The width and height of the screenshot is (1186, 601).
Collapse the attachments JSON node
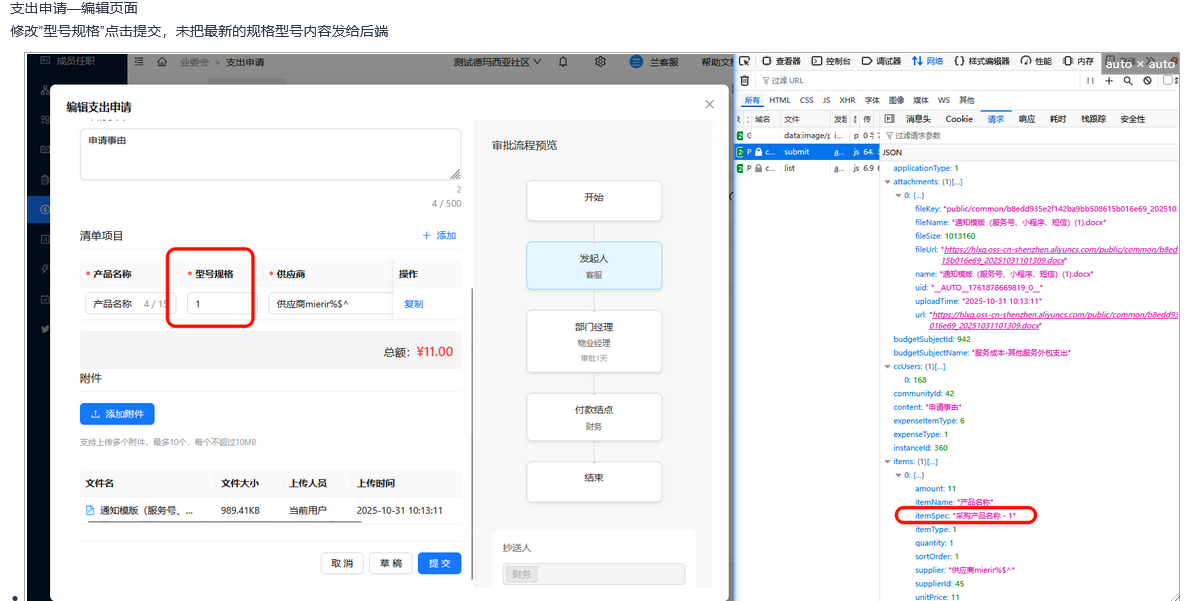pos(888,182)
